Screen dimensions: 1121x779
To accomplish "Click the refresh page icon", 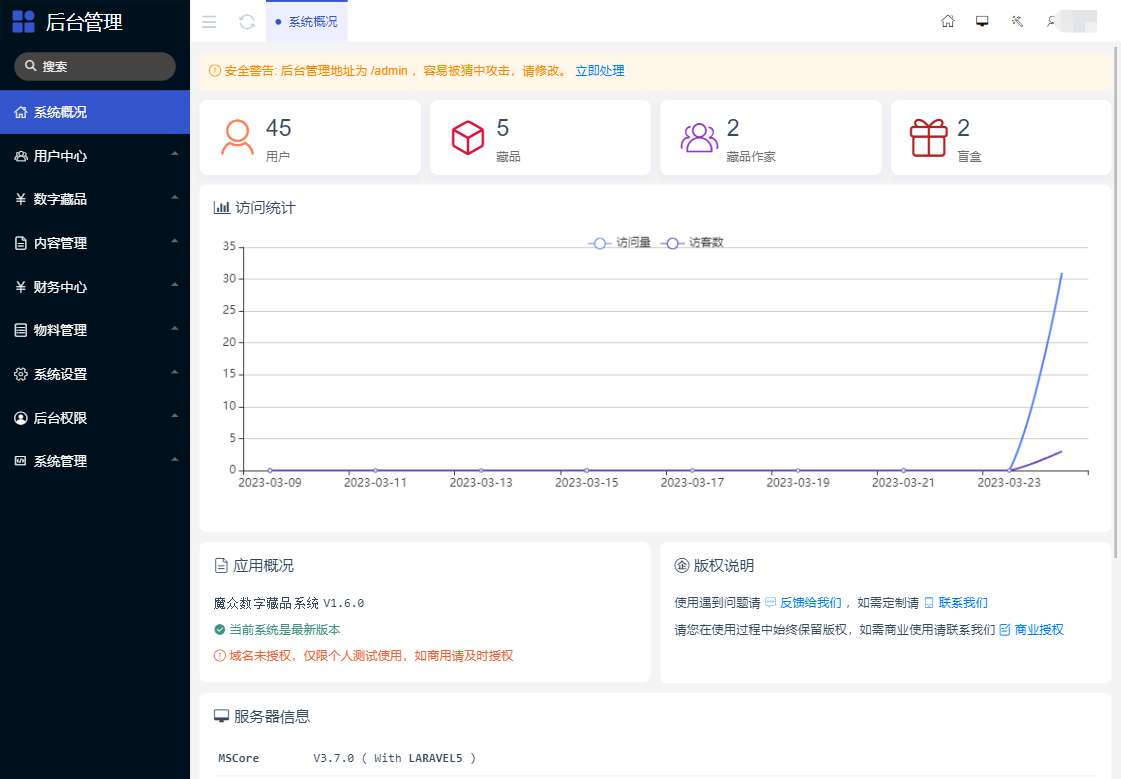I will (247, 22).
